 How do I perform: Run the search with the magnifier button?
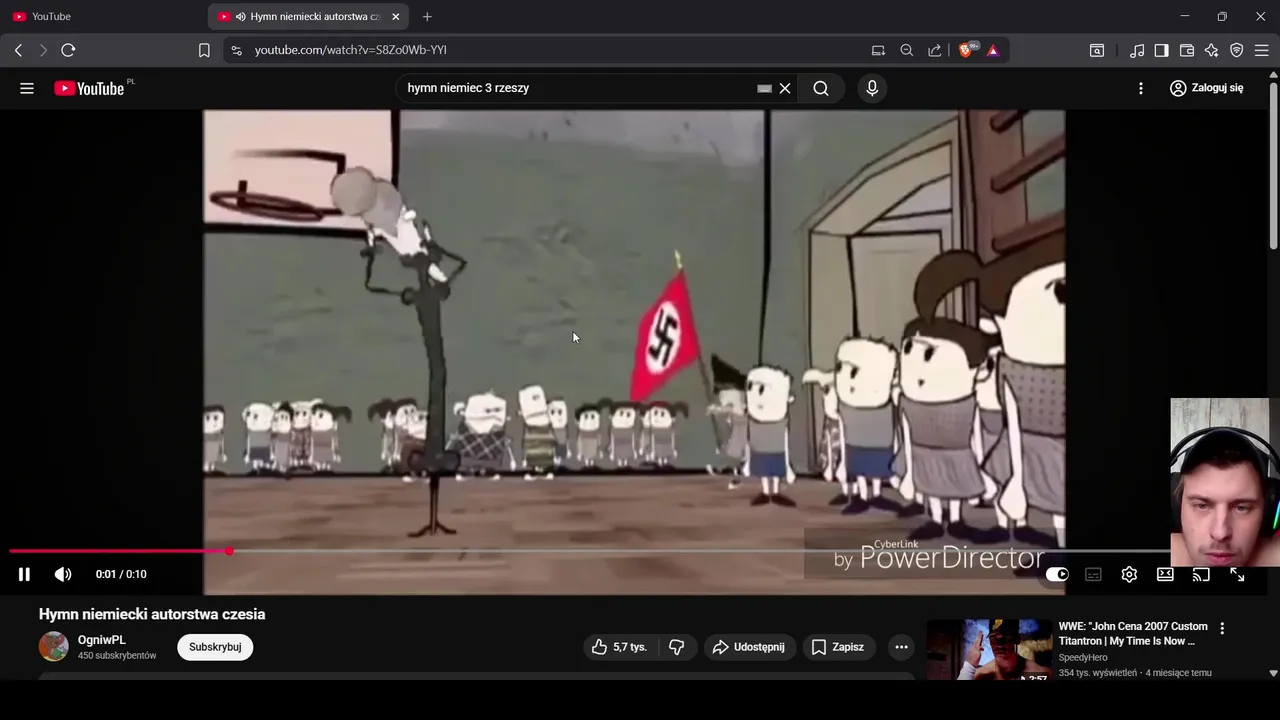click(x=821, y=88)
